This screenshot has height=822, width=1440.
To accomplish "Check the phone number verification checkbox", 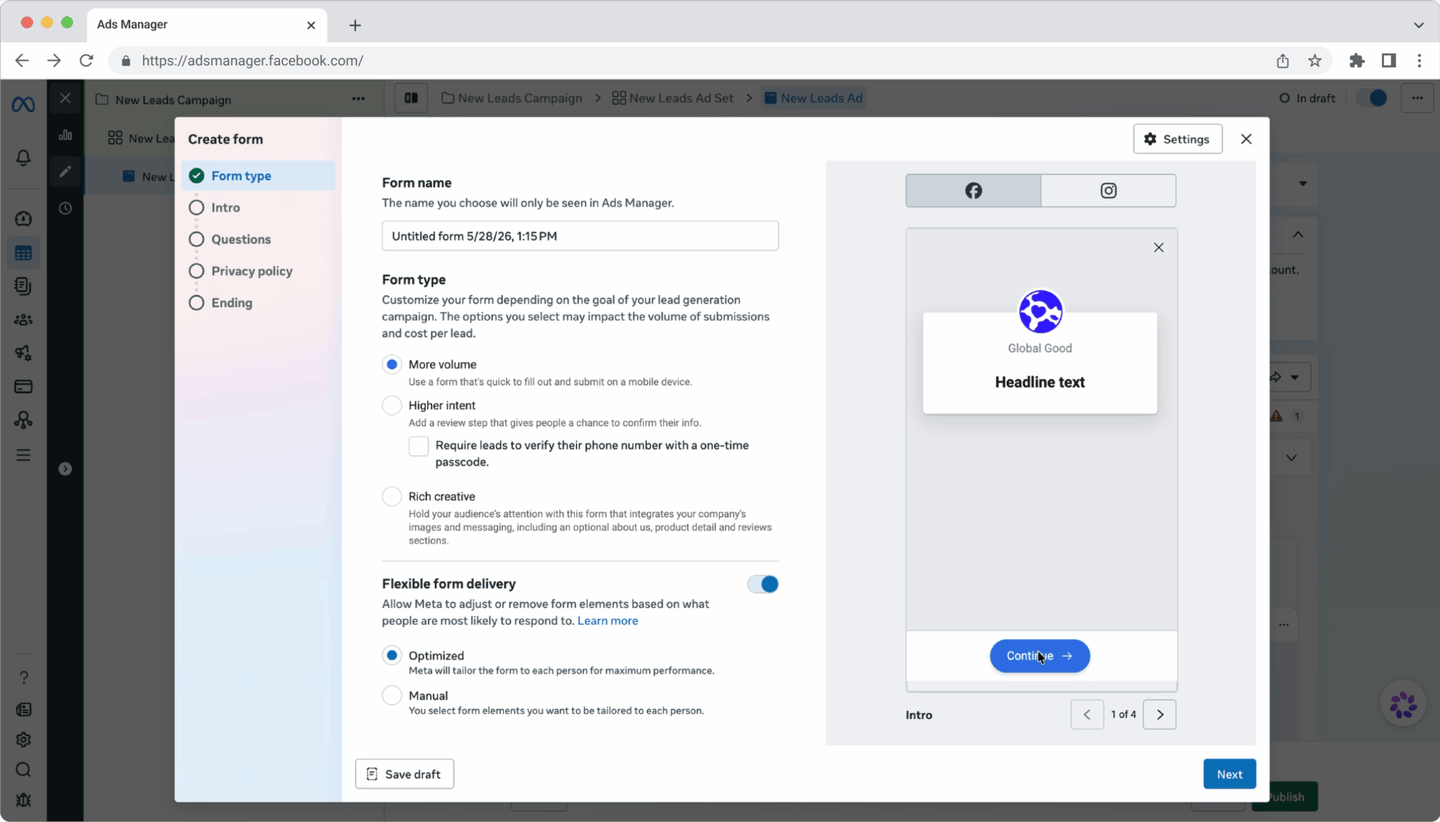I will 419,446.
